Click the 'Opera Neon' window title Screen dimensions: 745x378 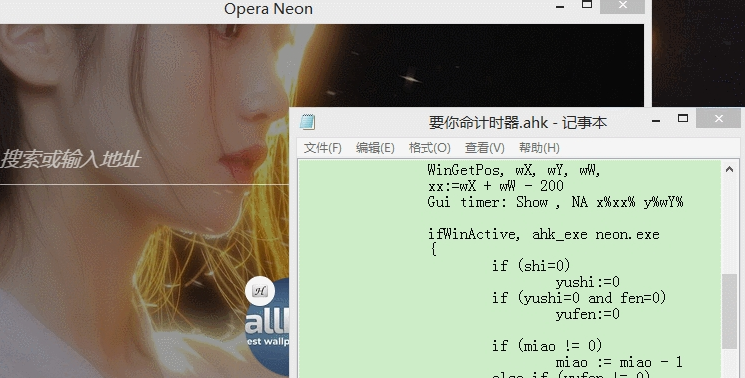tap(268, 9)
